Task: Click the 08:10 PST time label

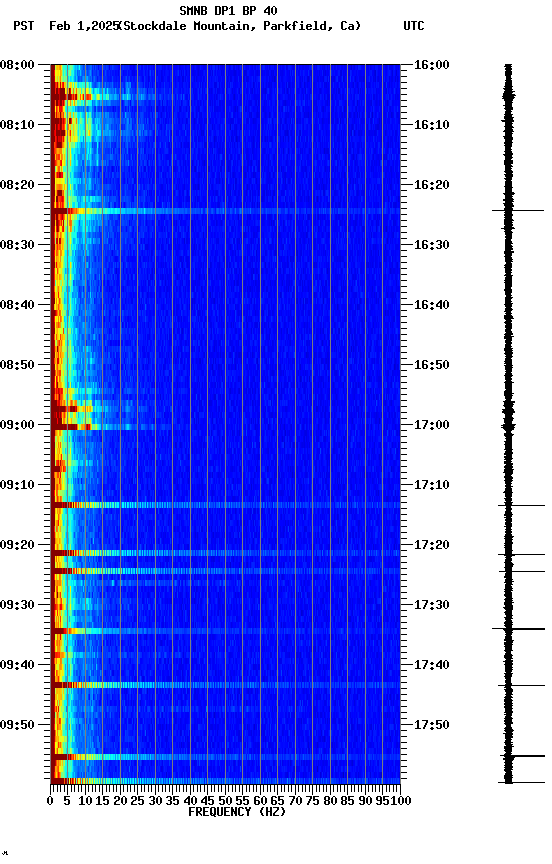Action: [x=17, y=125]
